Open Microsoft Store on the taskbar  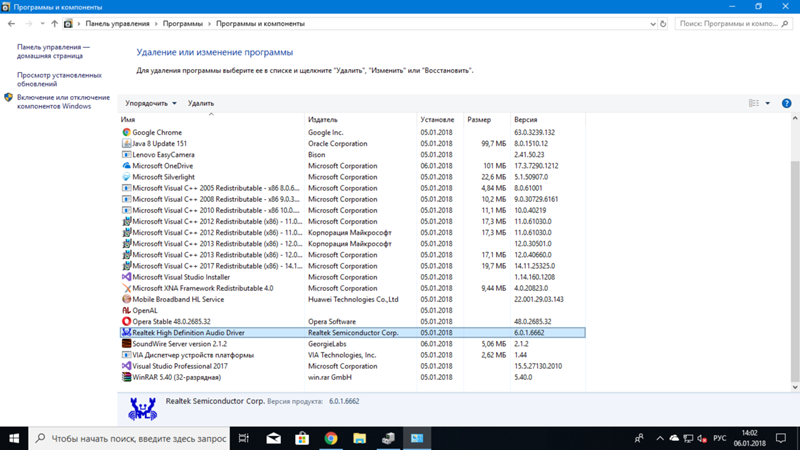[302, 438]
